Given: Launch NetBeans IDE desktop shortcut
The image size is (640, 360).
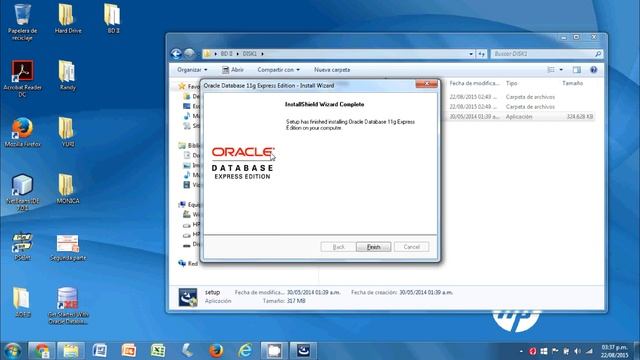Looking at the screenshot, I should pyautogui.click(x=22, y=193).
